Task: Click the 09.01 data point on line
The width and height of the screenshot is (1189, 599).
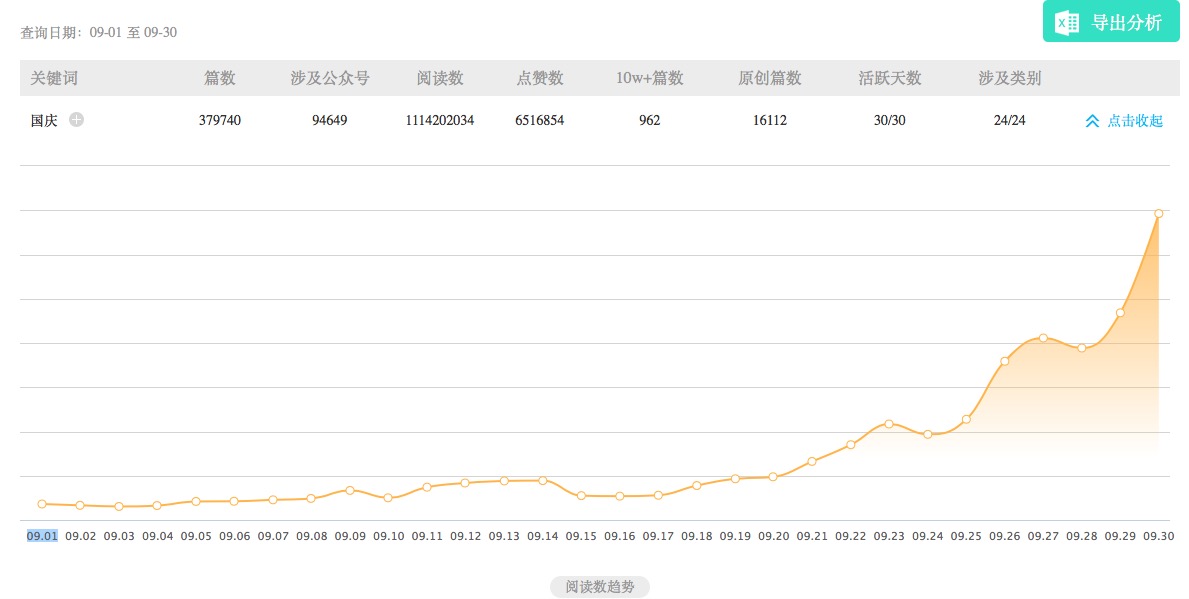Action: coord(42,504)
